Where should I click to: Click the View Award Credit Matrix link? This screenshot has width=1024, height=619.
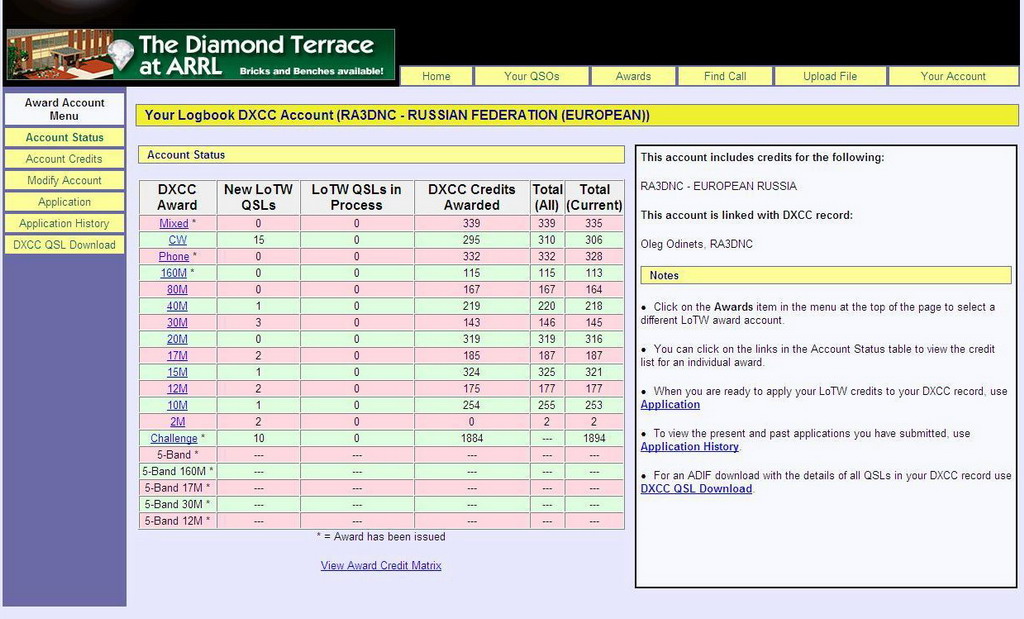coord(381,565)
